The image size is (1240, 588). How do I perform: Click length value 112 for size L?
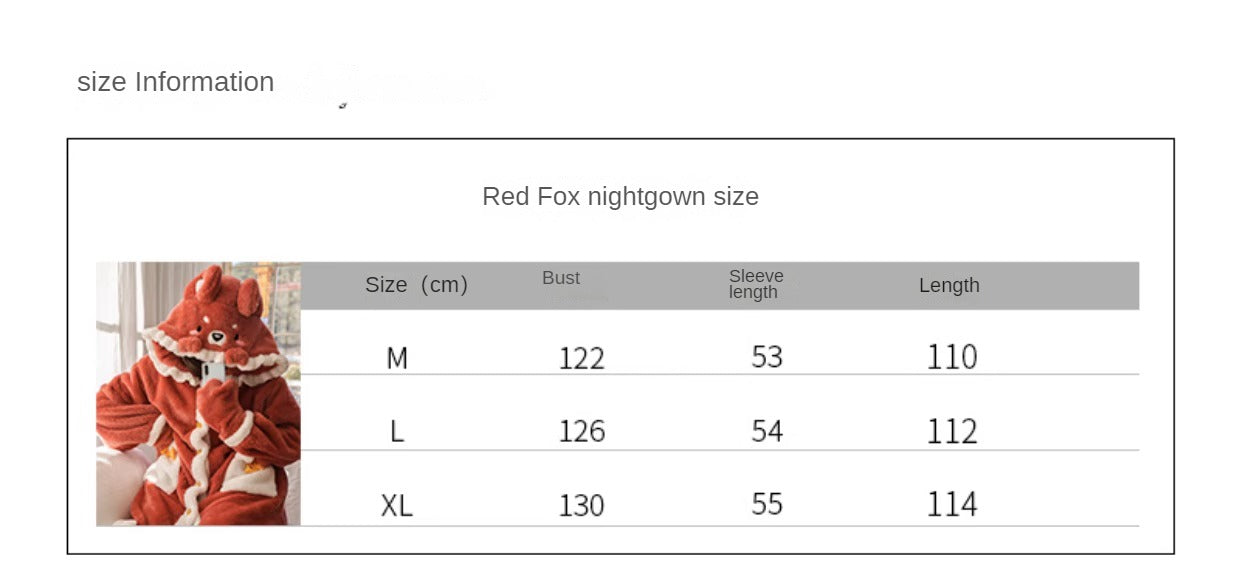[951, 431]
